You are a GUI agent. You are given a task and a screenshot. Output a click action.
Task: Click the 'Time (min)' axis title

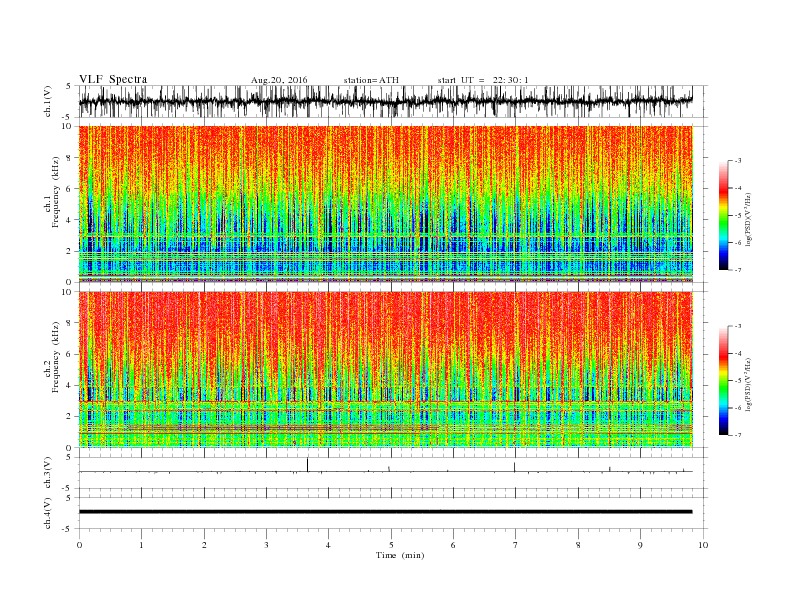(x=400, y=555)
